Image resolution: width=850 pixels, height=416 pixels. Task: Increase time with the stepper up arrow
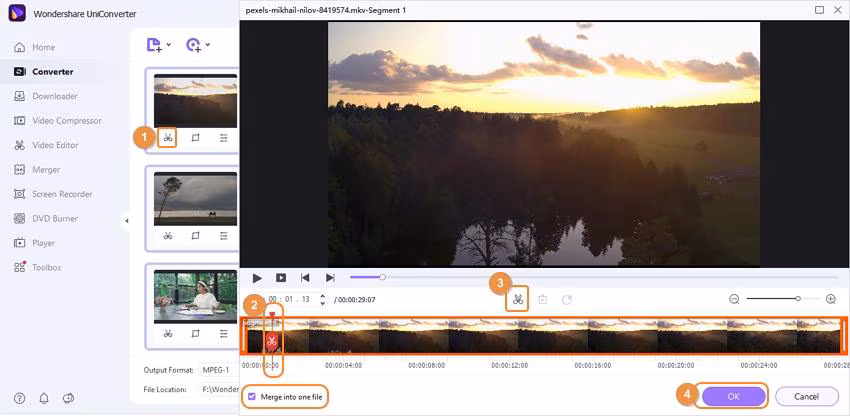(x=323, y=296)
